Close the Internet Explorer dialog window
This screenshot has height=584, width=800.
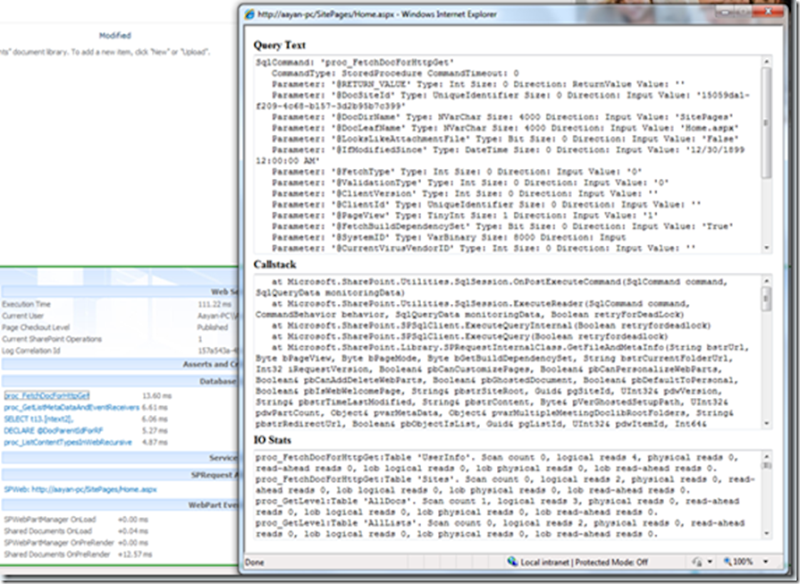click(768, 12)
